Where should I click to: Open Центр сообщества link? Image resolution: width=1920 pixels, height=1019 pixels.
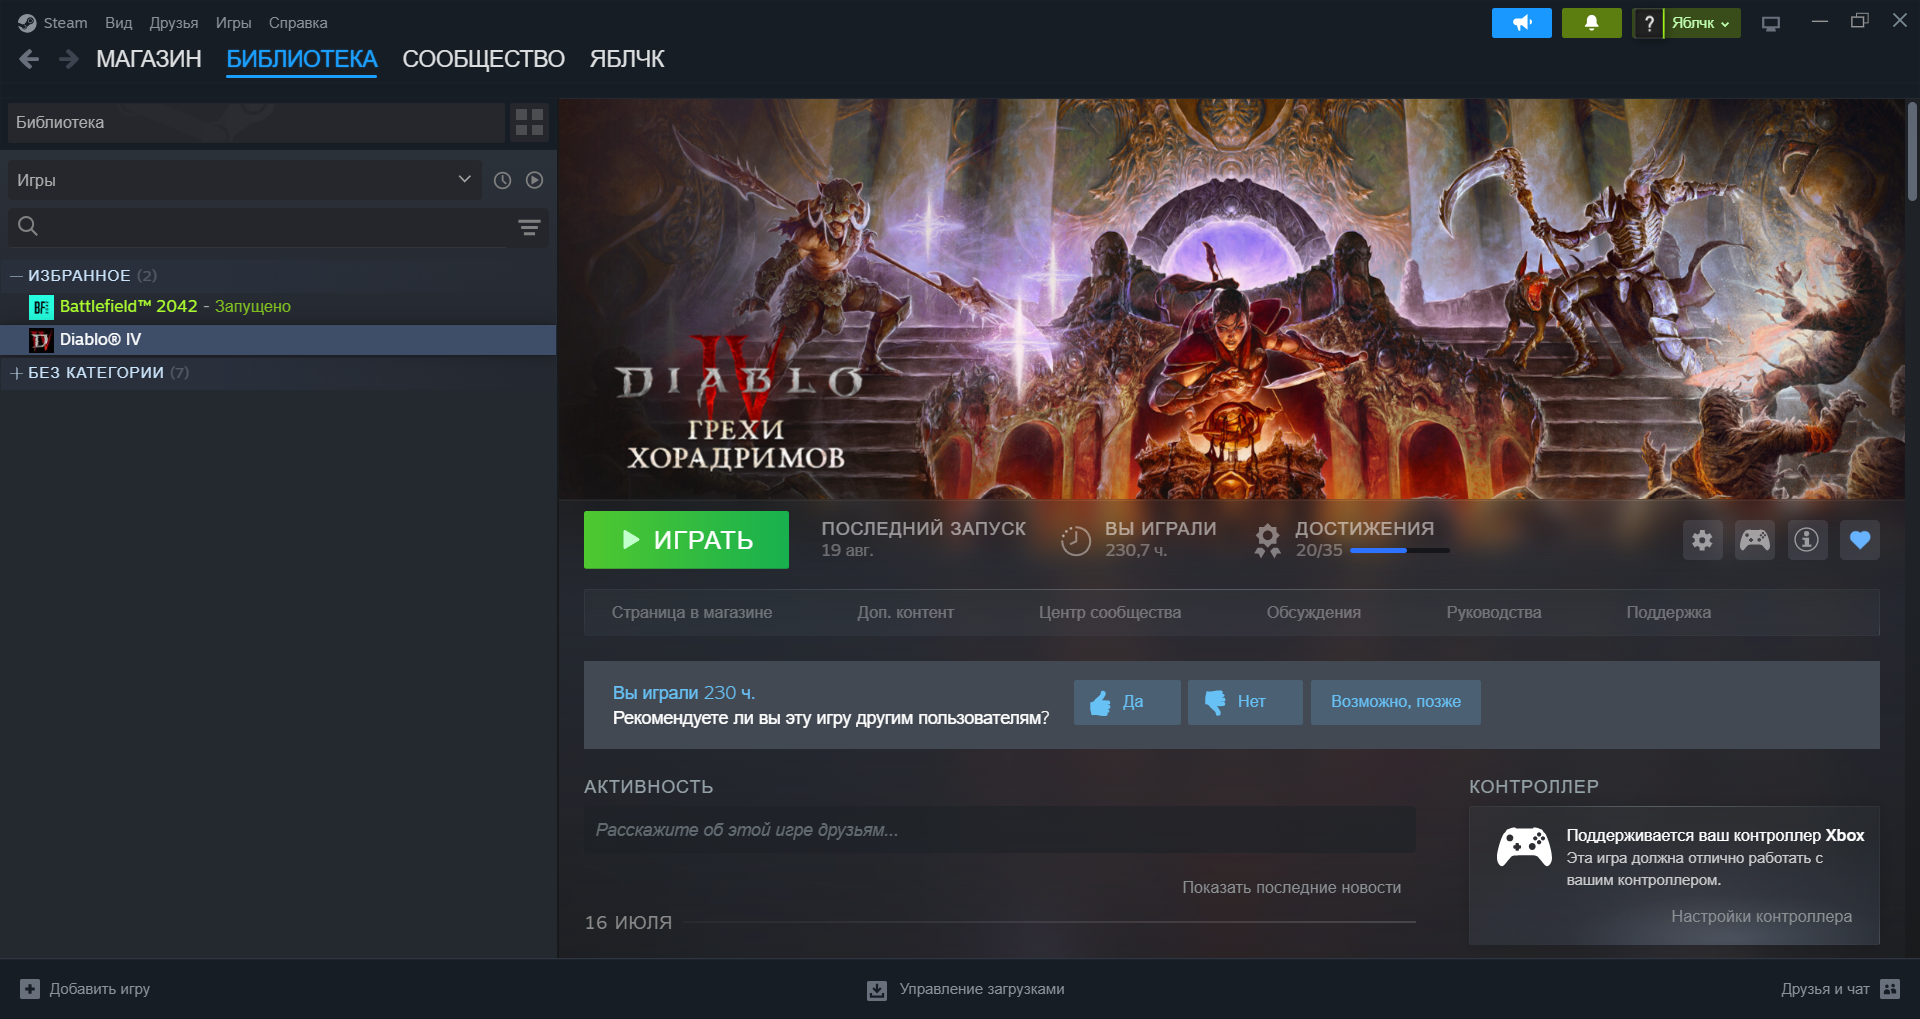pos(1110,612)
